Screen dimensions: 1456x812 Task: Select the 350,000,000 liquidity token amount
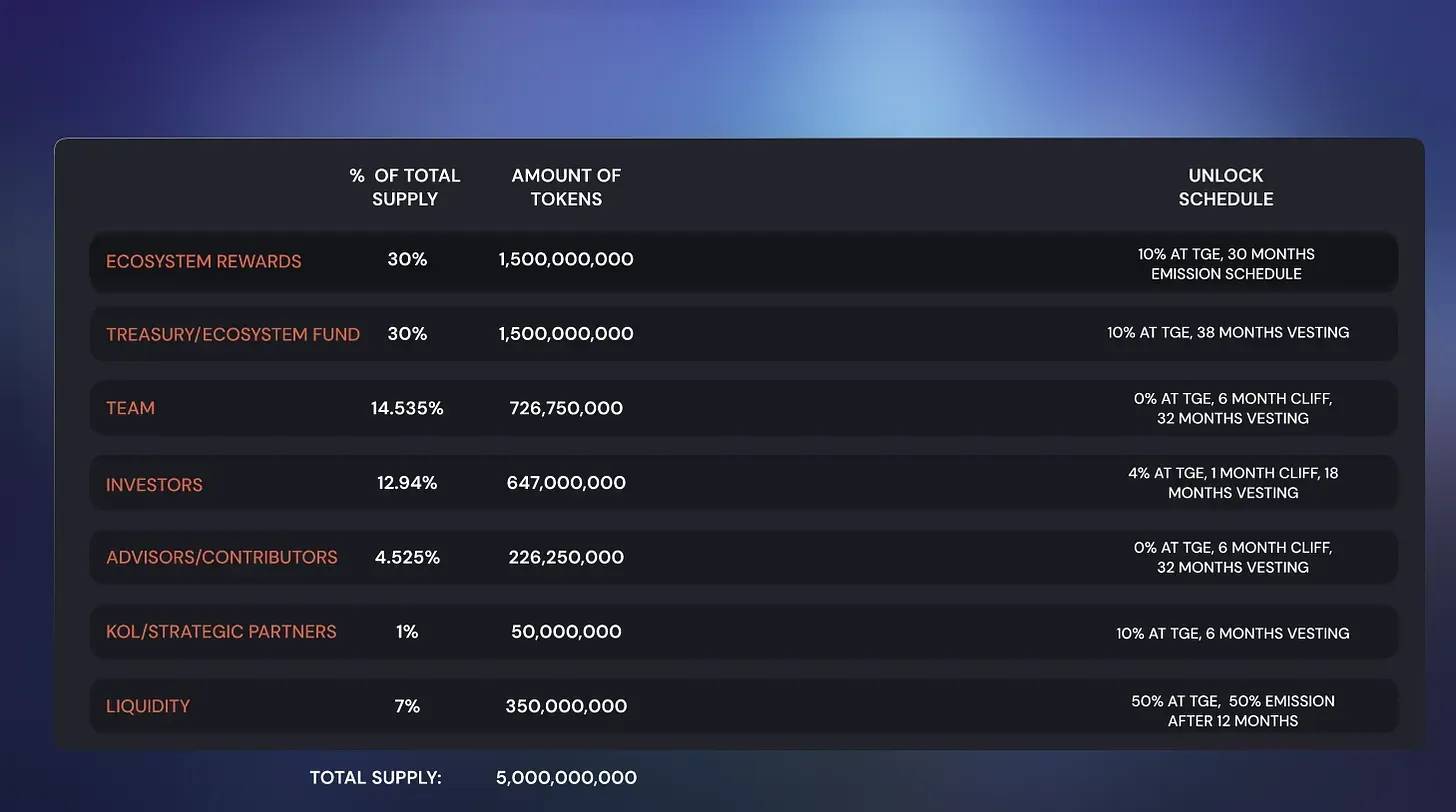coord(566,706)
